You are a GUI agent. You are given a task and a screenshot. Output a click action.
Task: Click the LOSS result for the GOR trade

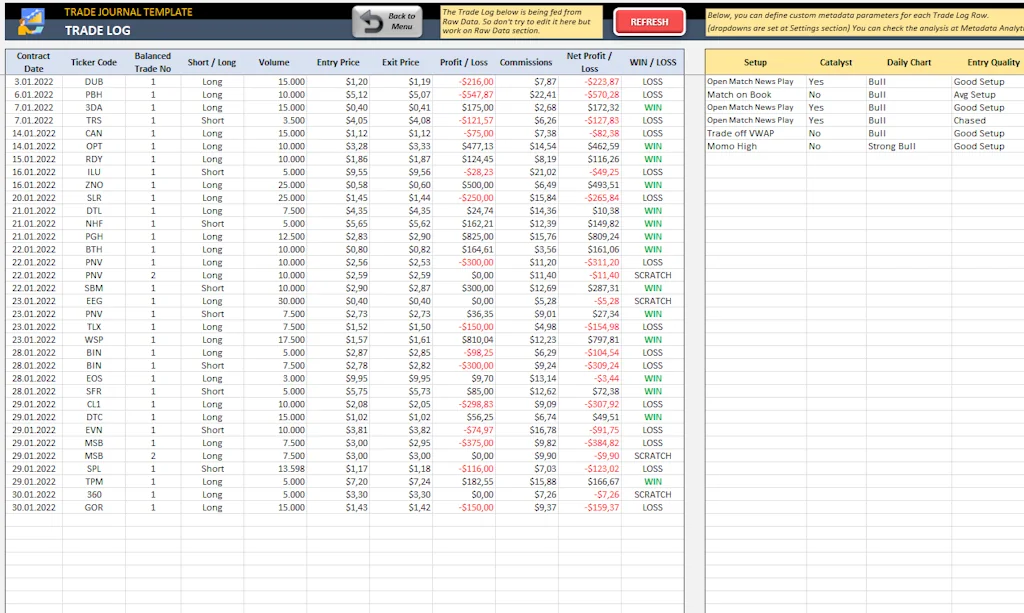tap(652, 507)
